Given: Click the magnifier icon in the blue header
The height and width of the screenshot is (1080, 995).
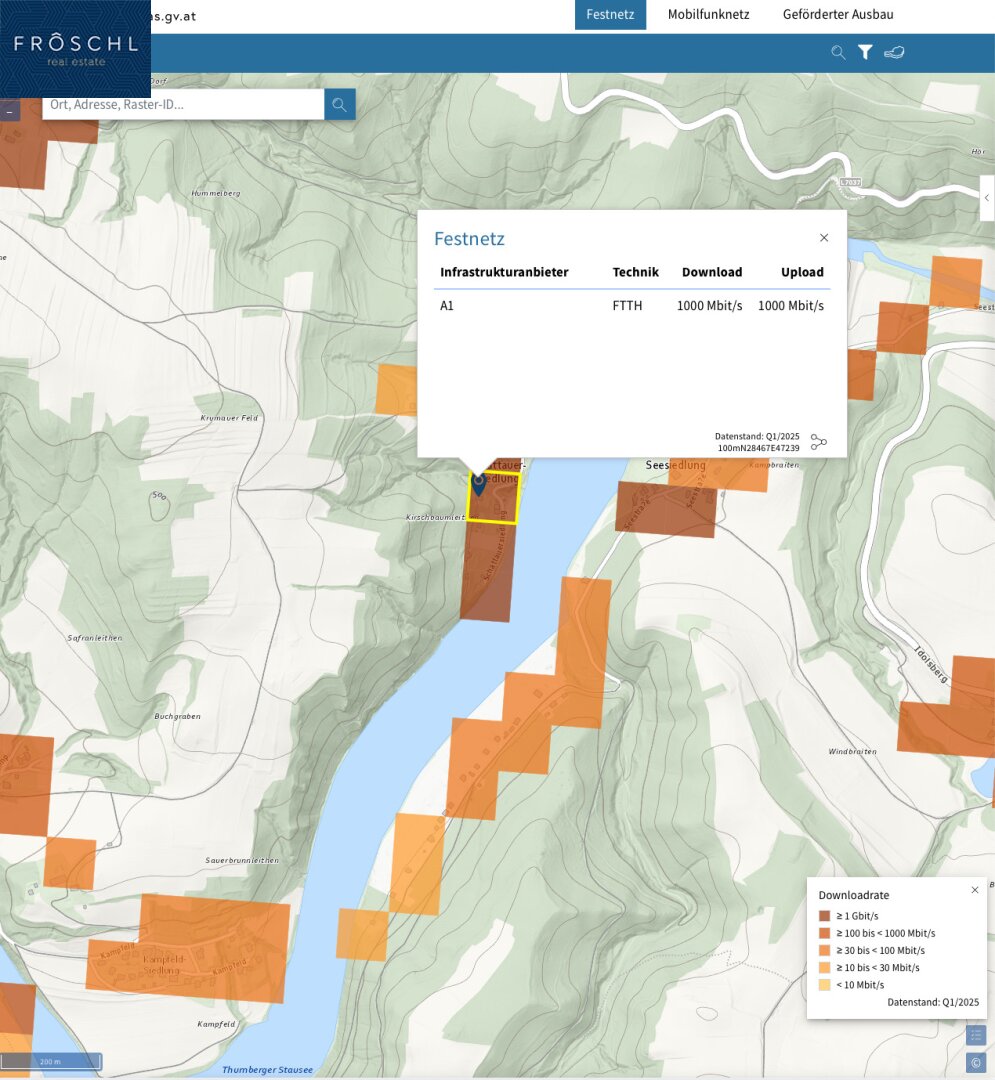Looking at the screenshot, I should [838, 53].
